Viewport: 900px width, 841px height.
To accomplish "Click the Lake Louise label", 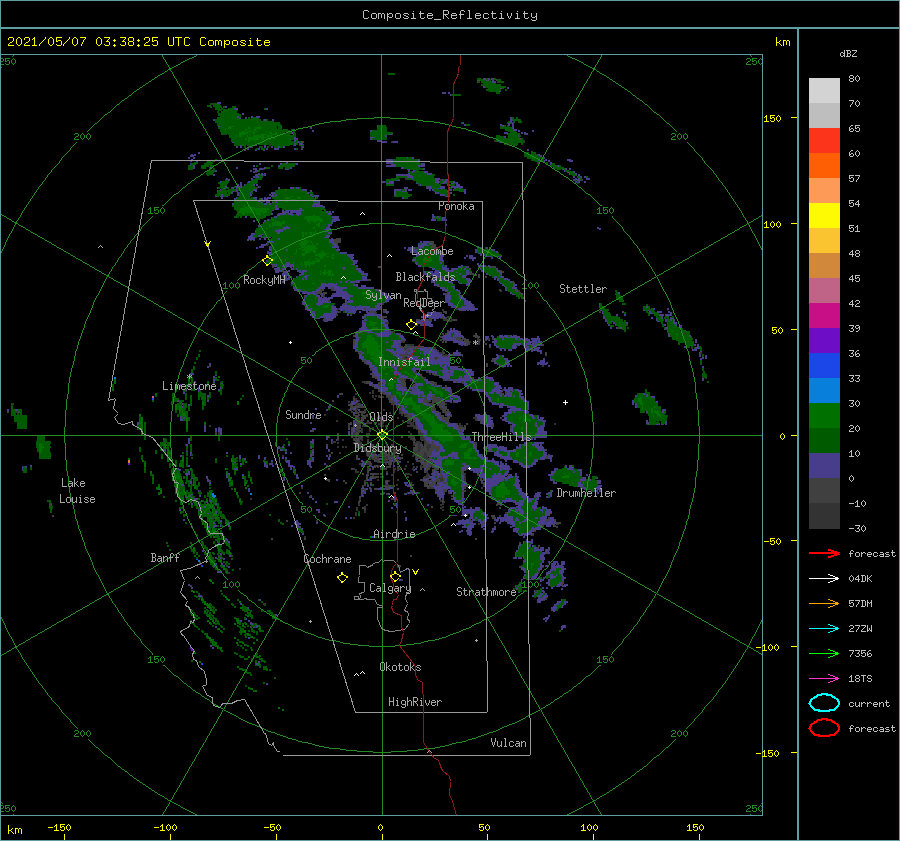I will coord(77,491).
